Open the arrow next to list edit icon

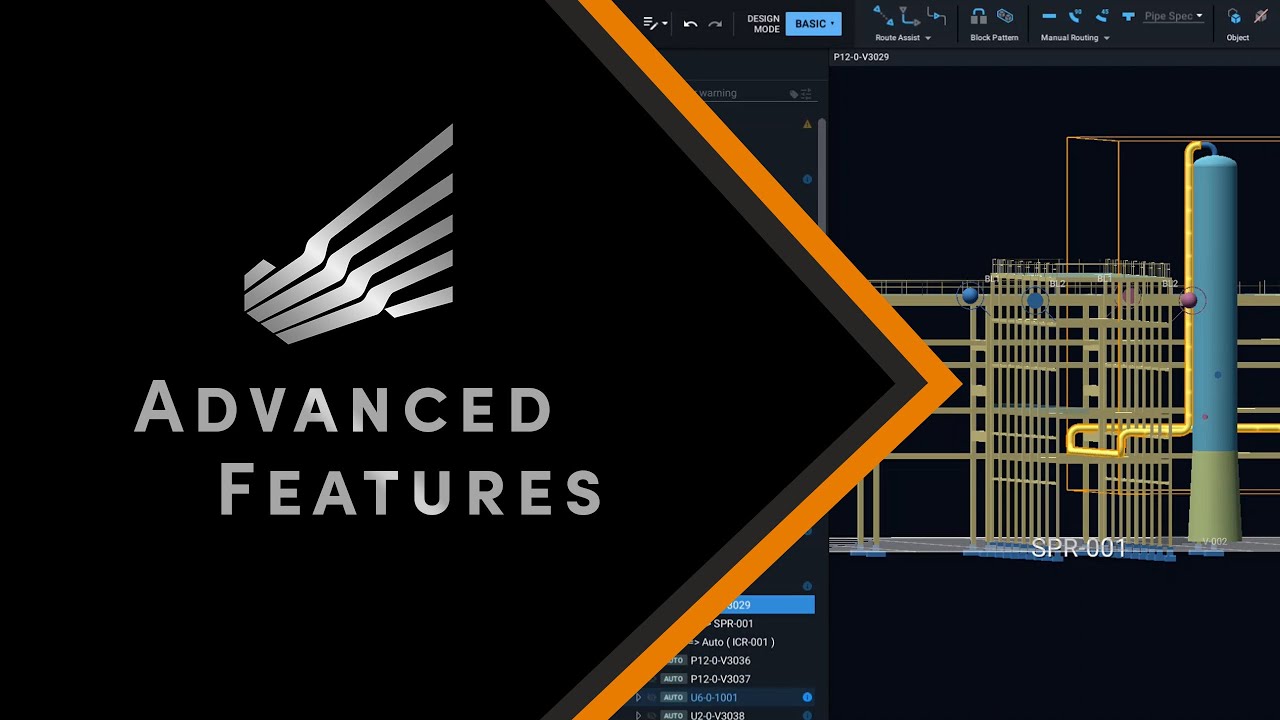[665, 24]
